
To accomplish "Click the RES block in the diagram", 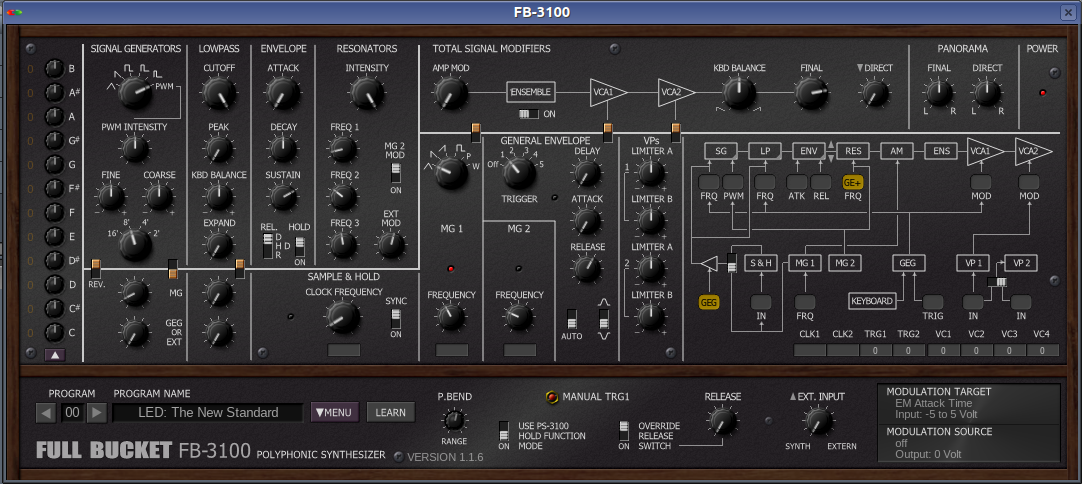I will click(x=853, y=151).
